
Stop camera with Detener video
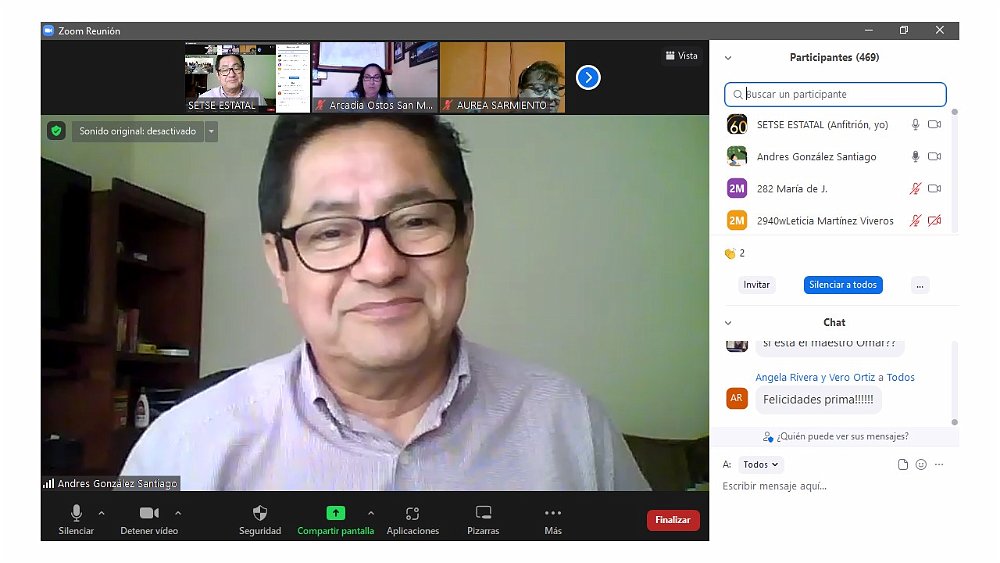click(149, 513)
